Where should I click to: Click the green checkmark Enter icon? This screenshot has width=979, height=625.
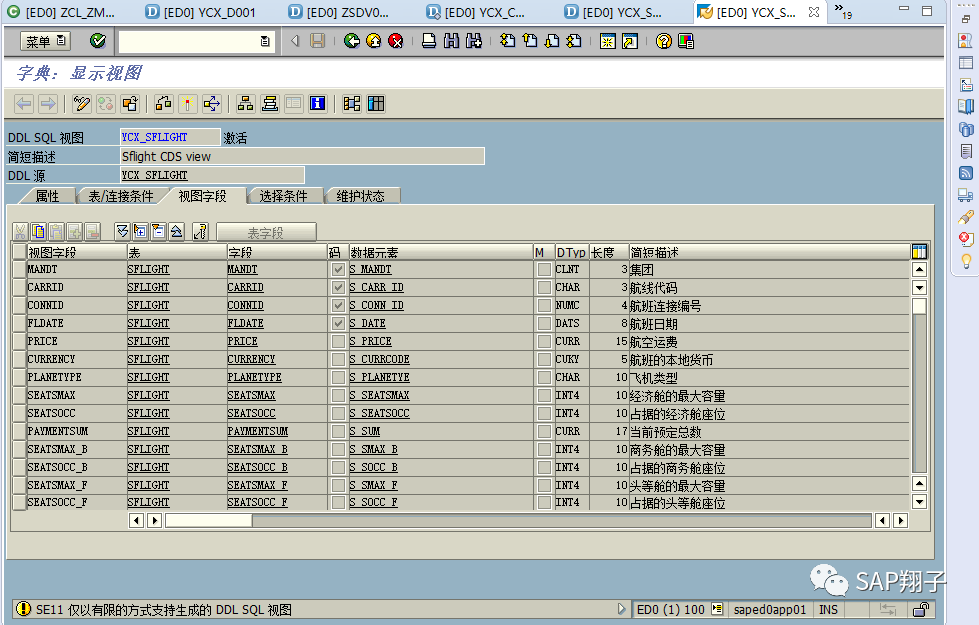coord(97,41)
